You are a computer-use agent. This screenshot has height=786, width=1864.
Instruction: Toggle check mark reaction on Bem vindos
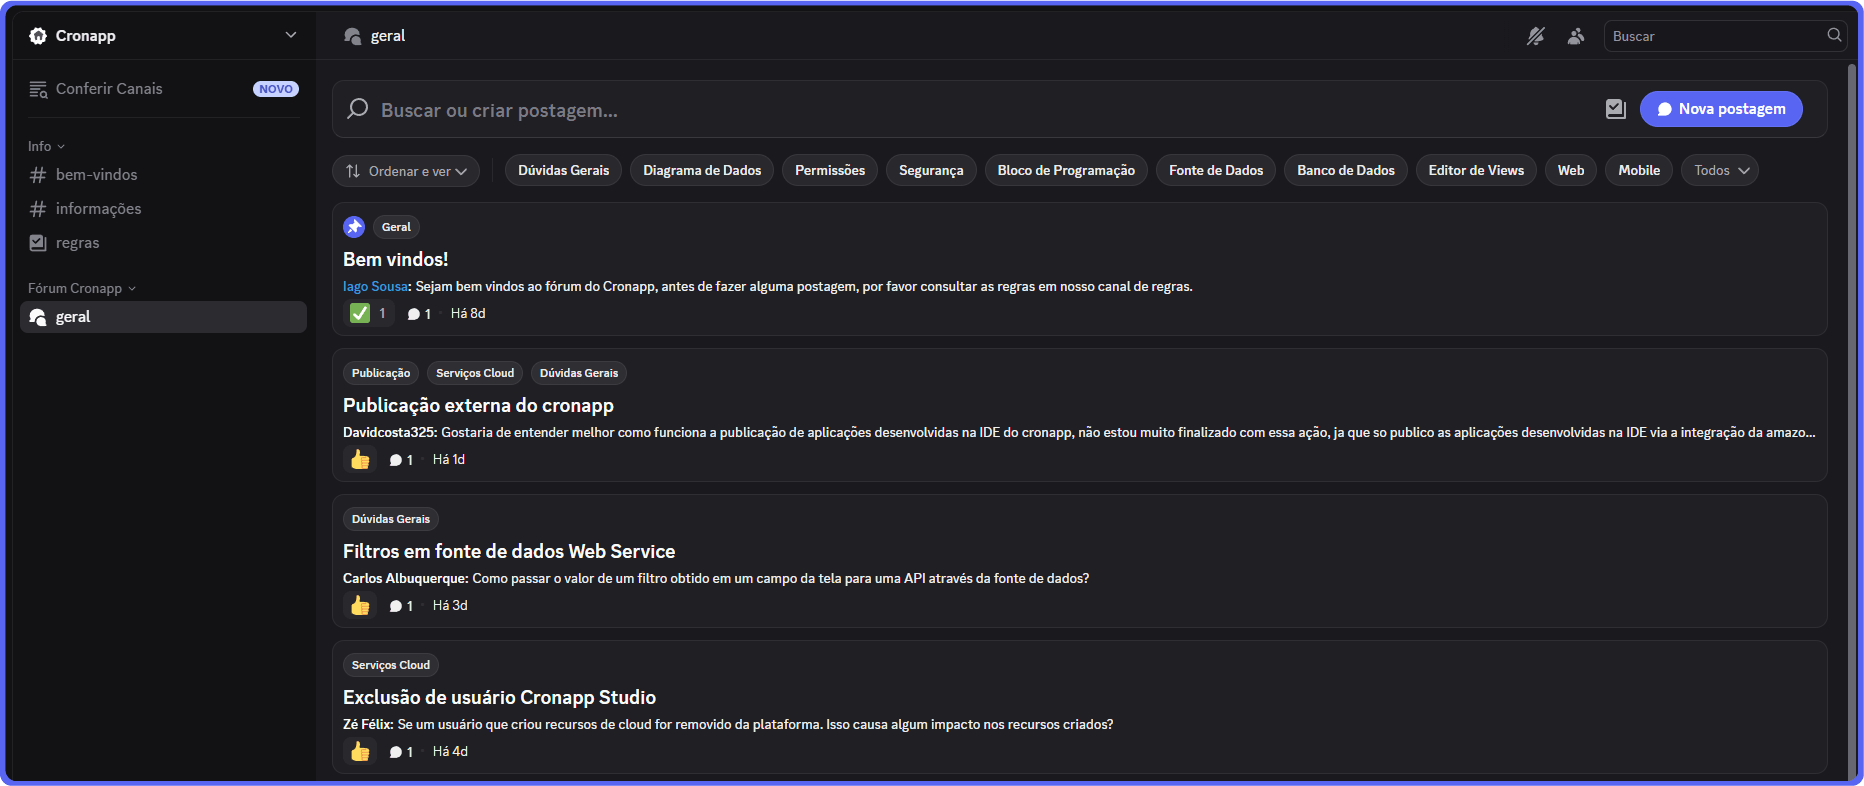[369, 313]
